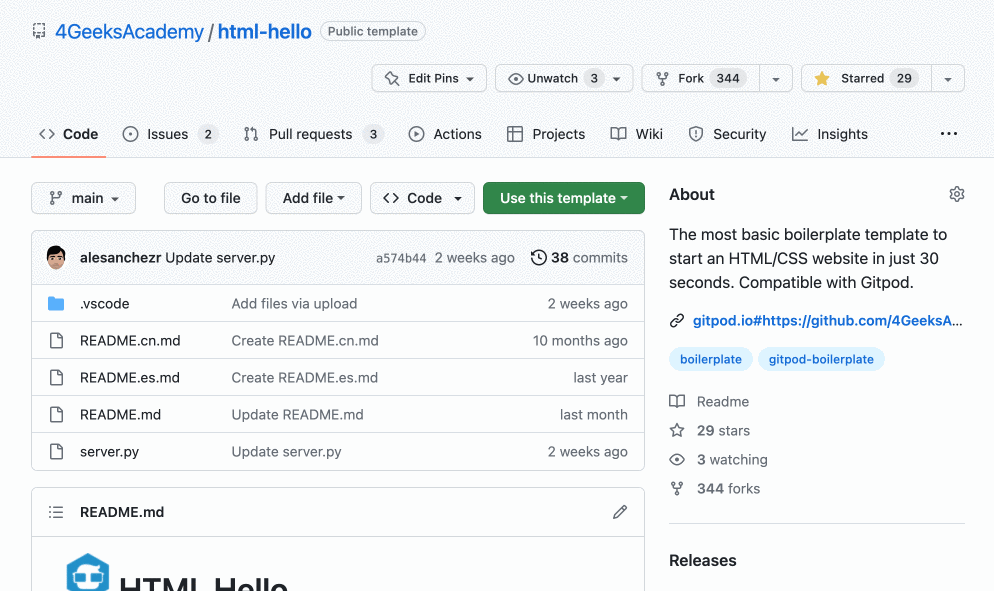Click the link chain icon beside gitpod URL
Screen dimensions: 994x591
click(x=677, y=321)
